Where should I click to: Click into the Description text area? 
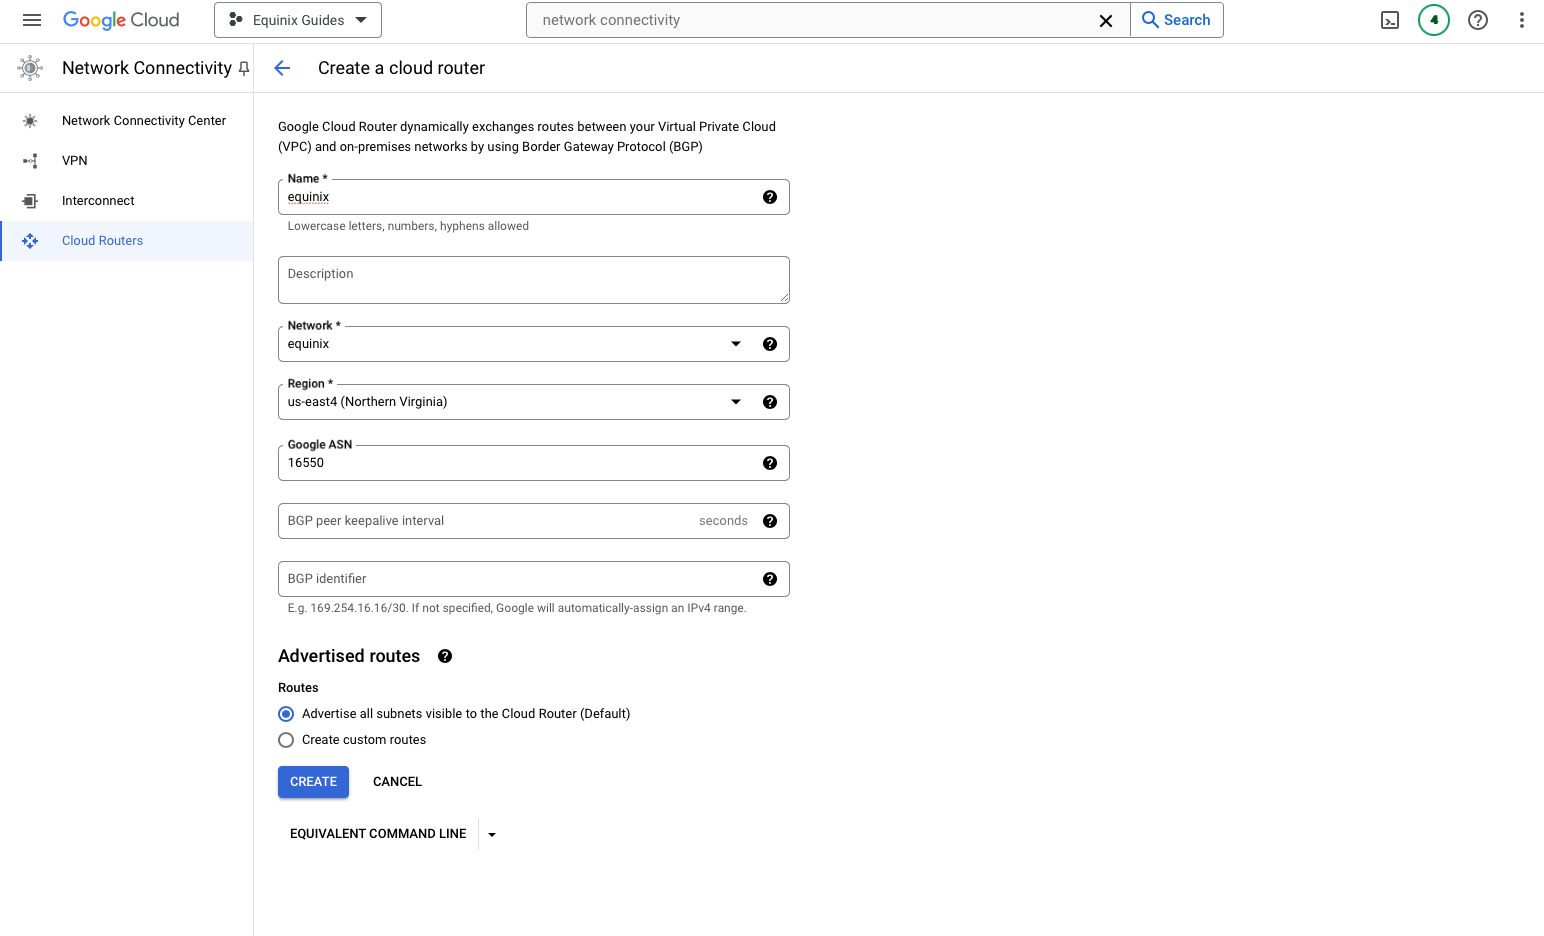(534, 280)
